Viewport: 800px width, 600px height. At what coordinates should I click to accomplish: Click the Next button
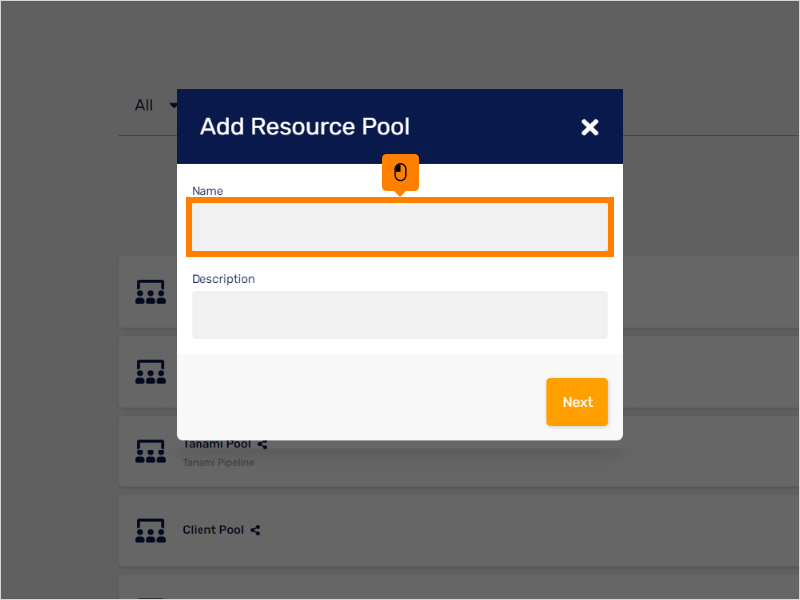click(577, 401)
